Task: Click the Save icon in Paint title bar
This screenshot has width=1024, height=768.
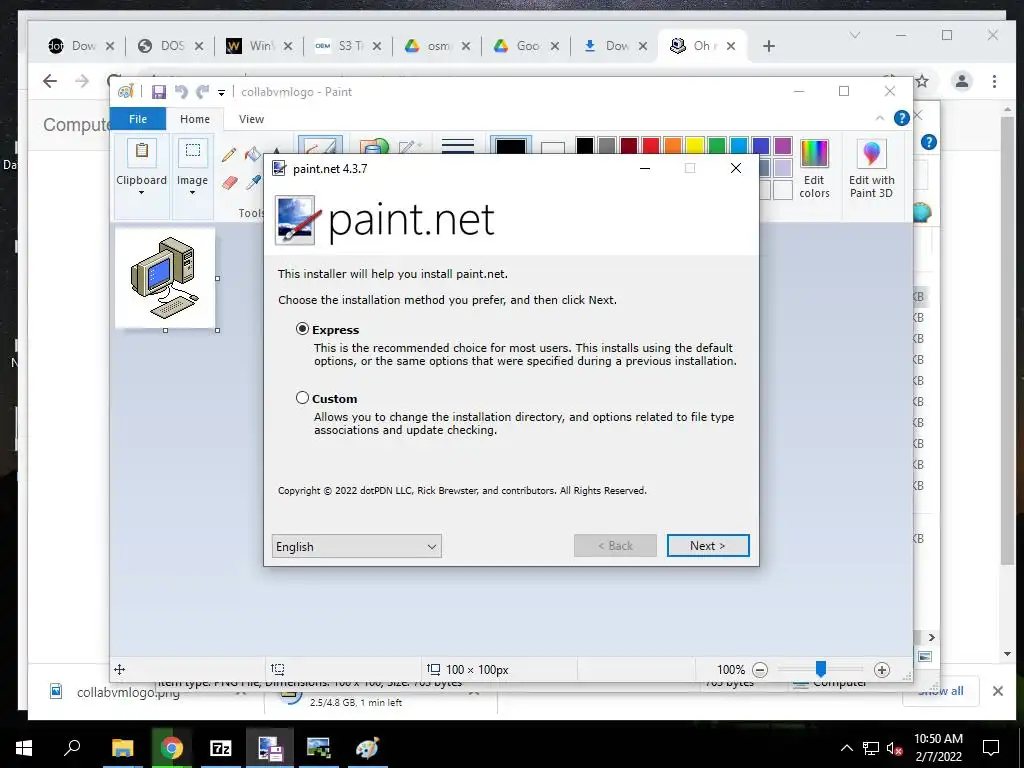Action: [159, 91]
